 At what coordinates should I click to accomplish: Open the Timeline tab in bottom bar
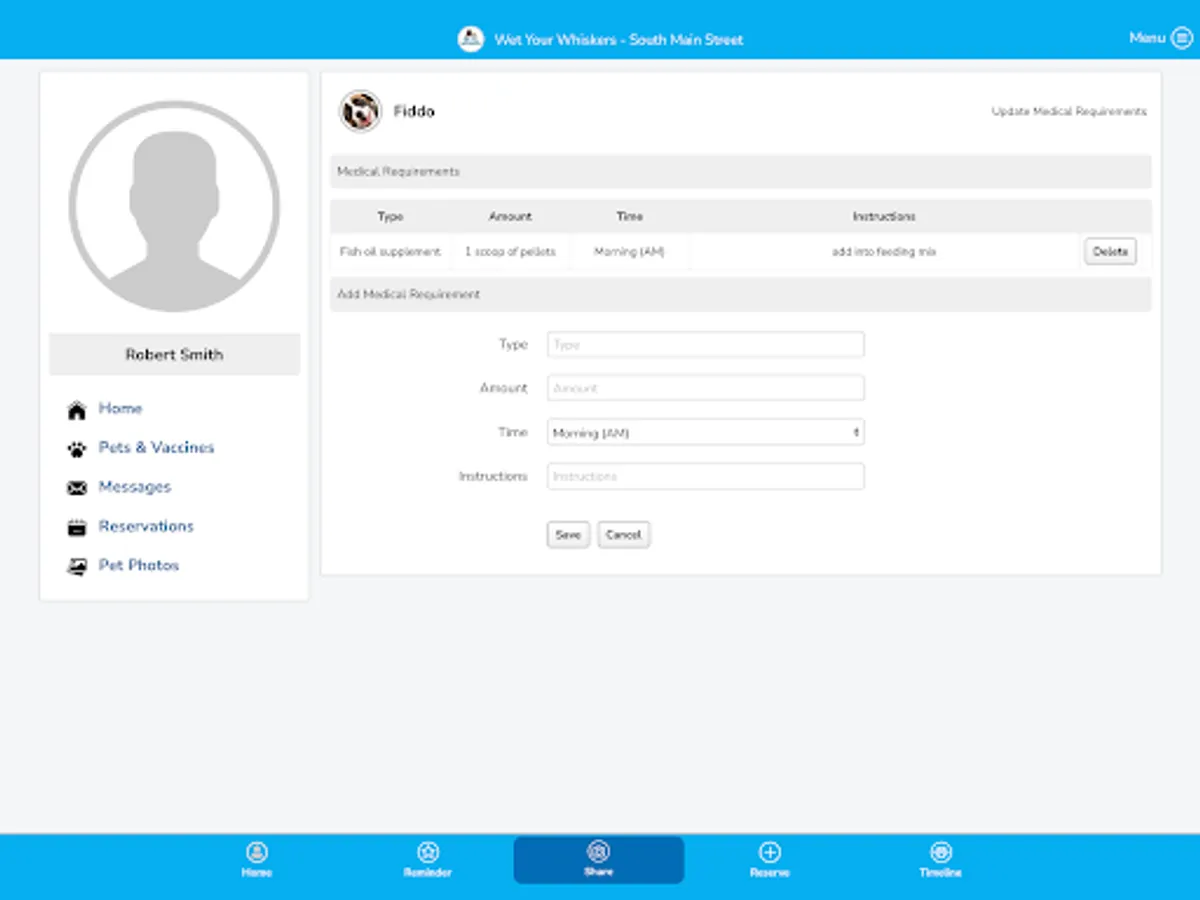point(940,860)
